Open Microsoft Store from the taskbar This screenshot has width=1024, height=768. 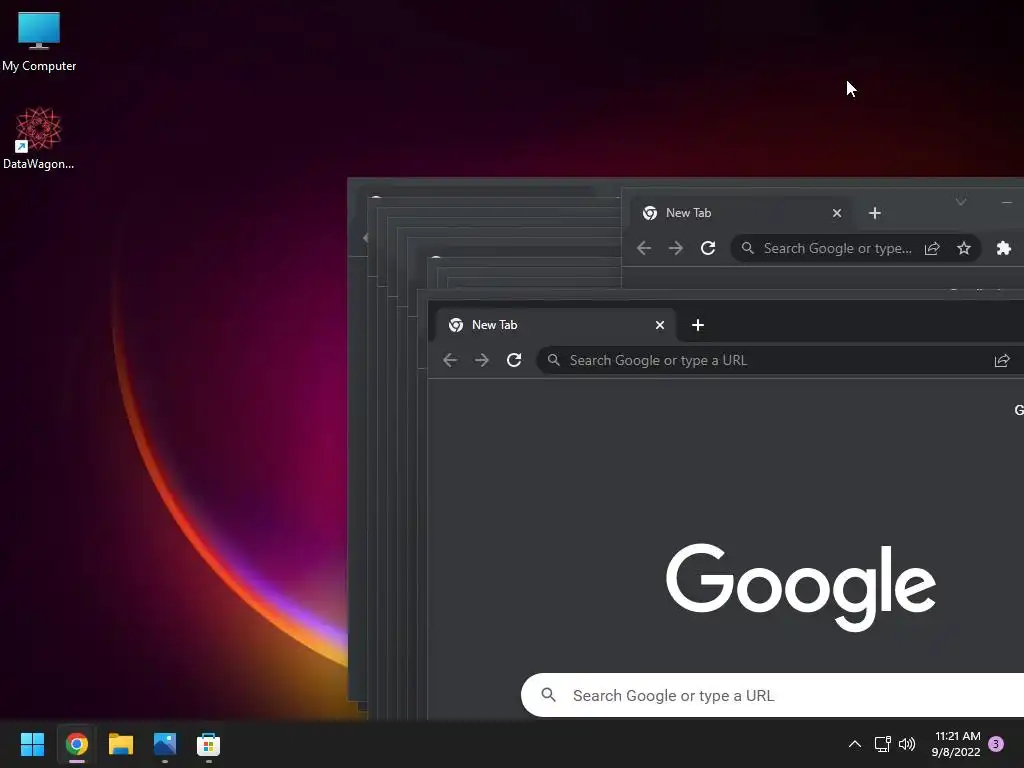coord(208,744)
